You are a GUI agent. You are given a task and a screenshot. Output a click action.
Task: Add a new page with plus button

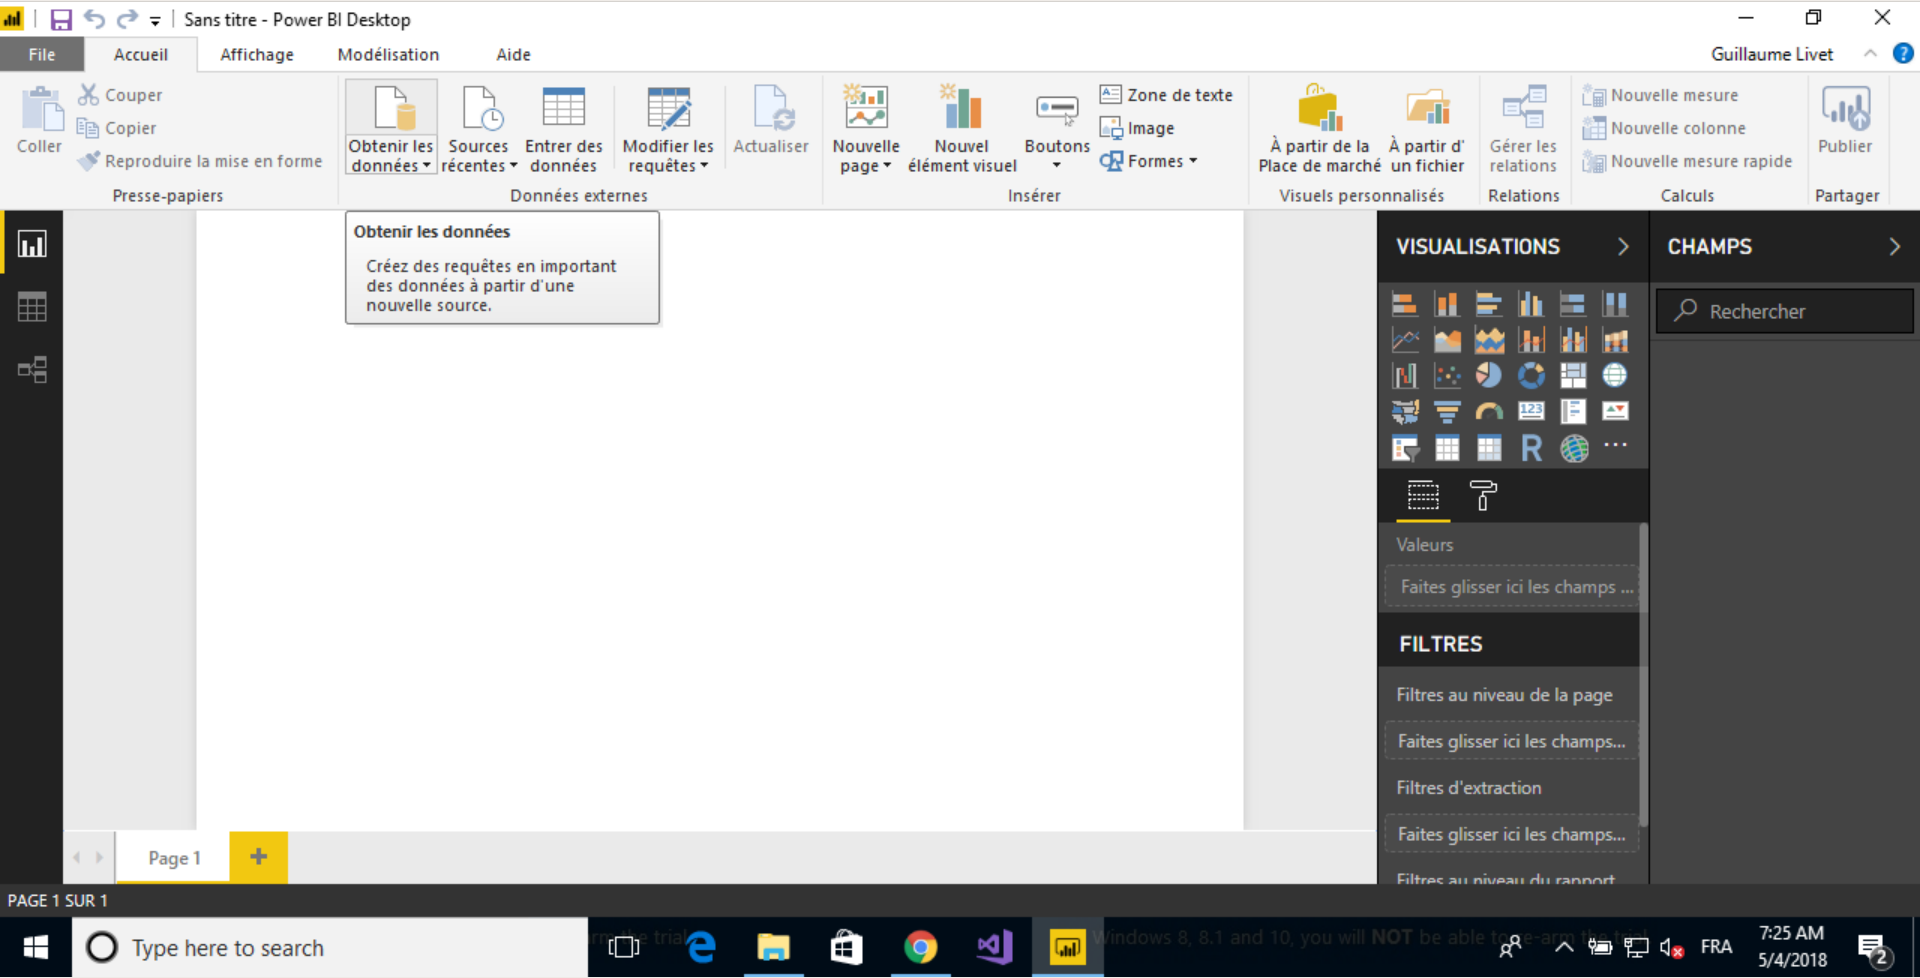pos(259,857)
